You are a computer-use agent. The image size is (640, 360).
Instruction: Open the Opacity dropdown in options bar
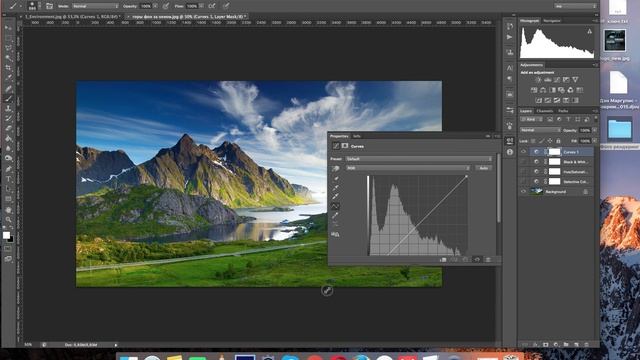coord(155,6)
